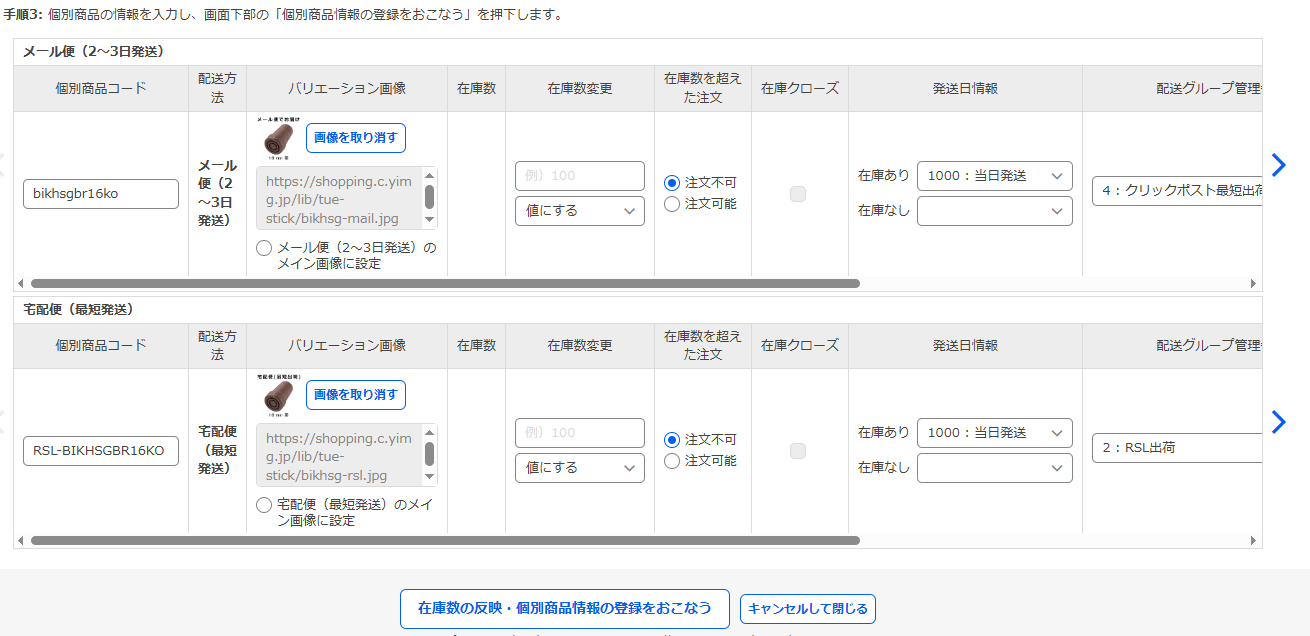Screen dimensions: 1310x636
Task: Open 配送グループ dropdown showing RSL出荷
Action: (1176, 448)
